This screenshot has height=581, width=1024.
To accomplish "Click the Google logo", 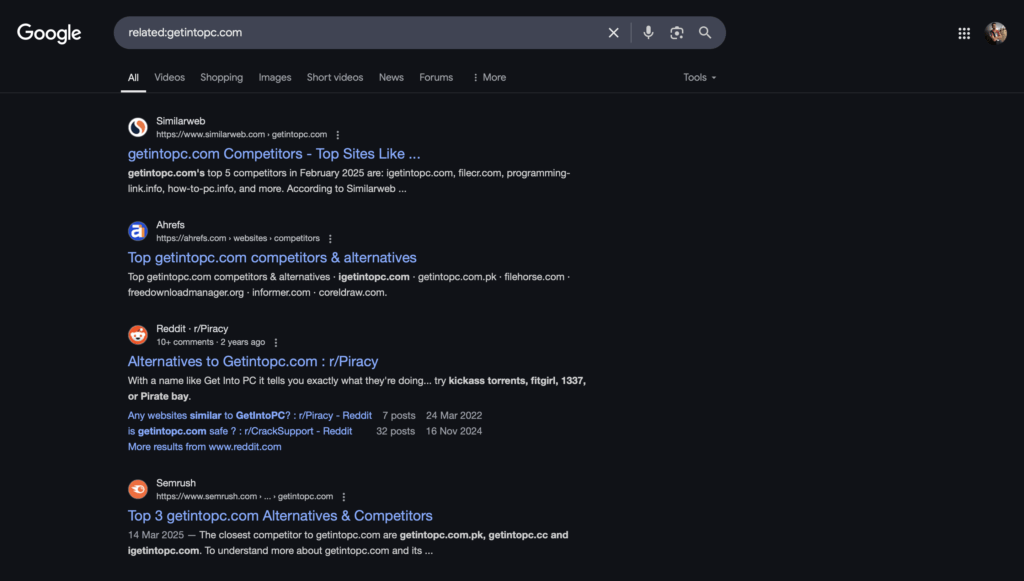I will [x=49, y=33].
